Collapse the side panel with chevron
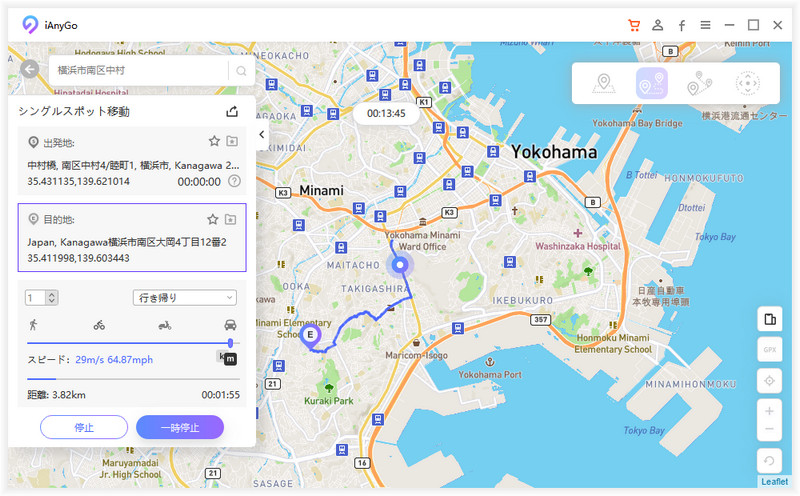Viewport: 800px width, 496px height. pos(262,135)
